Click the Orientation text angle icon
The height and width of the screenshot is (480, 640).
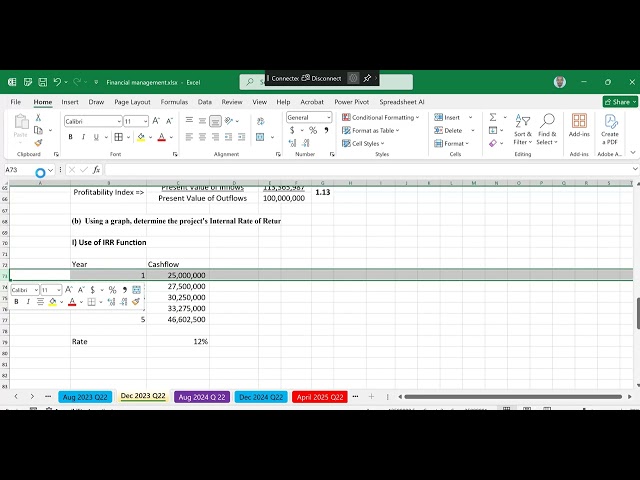[x=229, y=121]
